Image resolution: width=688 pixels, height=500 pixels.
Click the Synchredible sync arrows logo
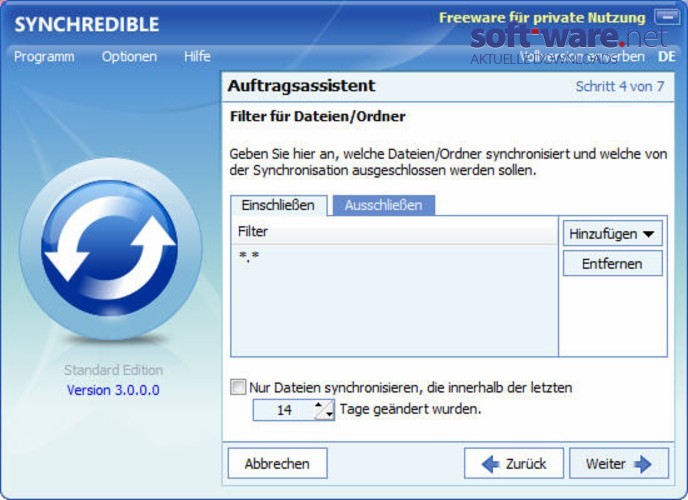click(x=110, y=248)
